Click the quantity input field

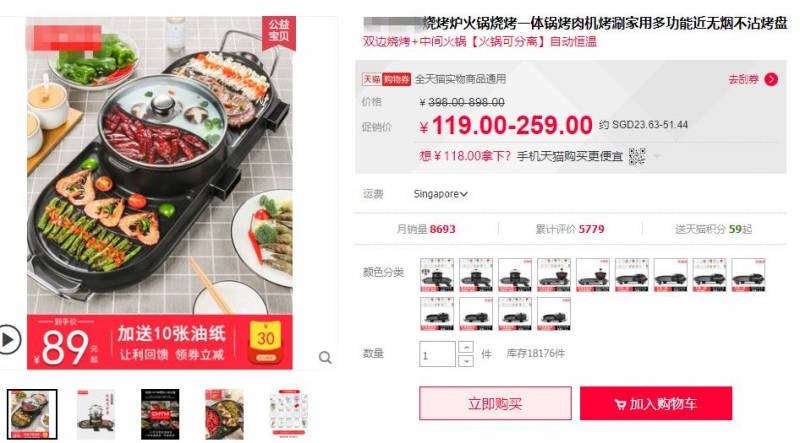pyautogui.click(x=437, y=354)
